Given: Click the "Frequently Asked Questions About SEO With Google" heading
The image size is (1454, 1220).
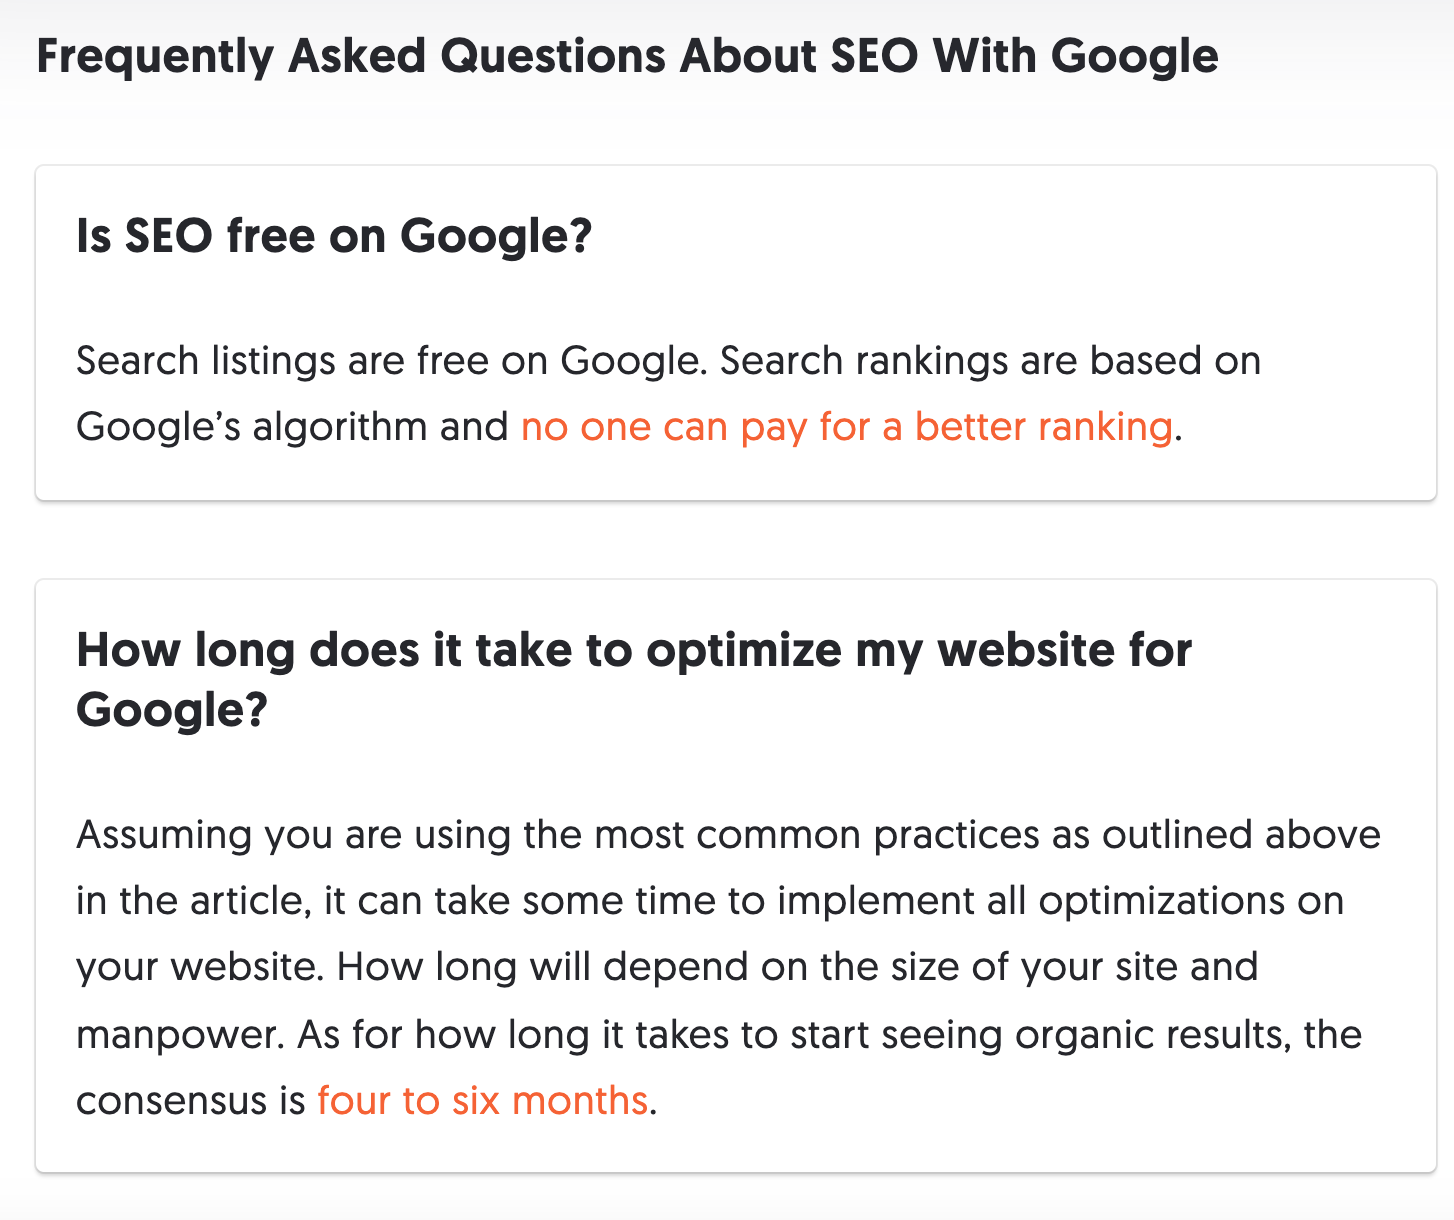Looking at the screenshot, I should (x=627, y=58).
